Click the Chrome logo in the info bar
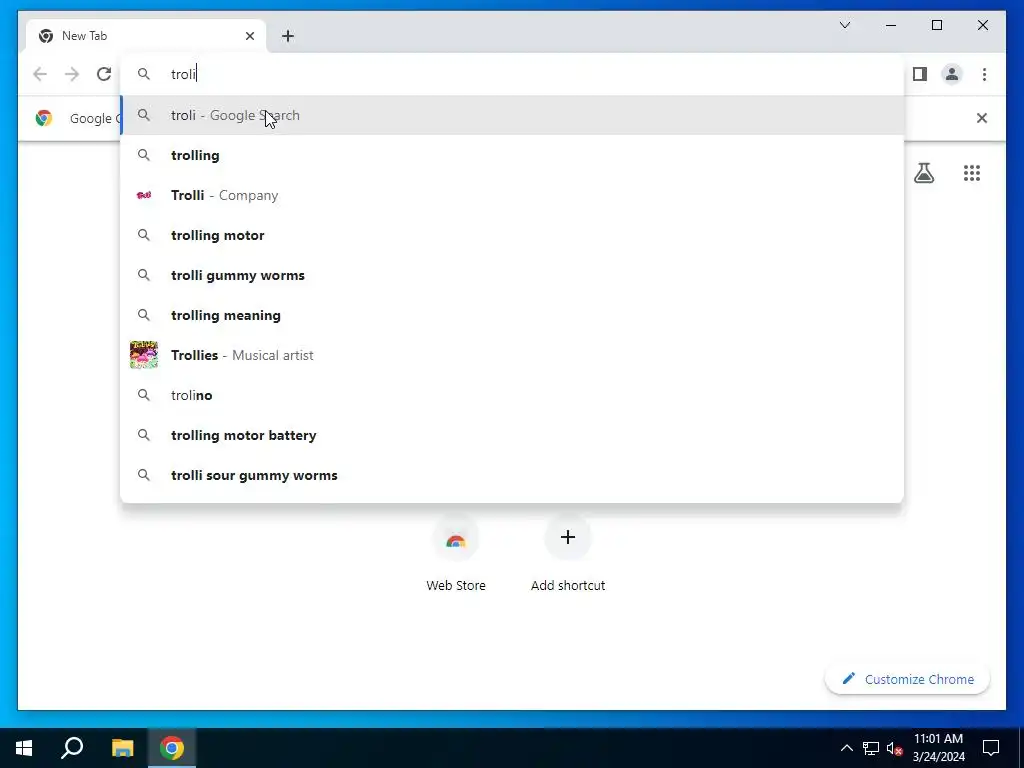This screenshot has width=1024, height=768. pos(44,118)
